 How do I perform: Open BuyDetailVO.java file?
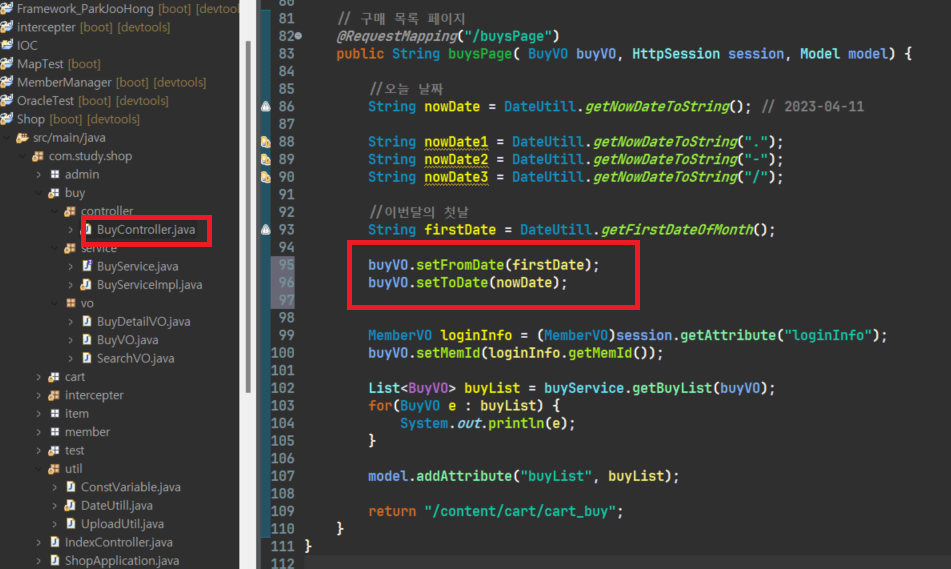click(143, 322)
